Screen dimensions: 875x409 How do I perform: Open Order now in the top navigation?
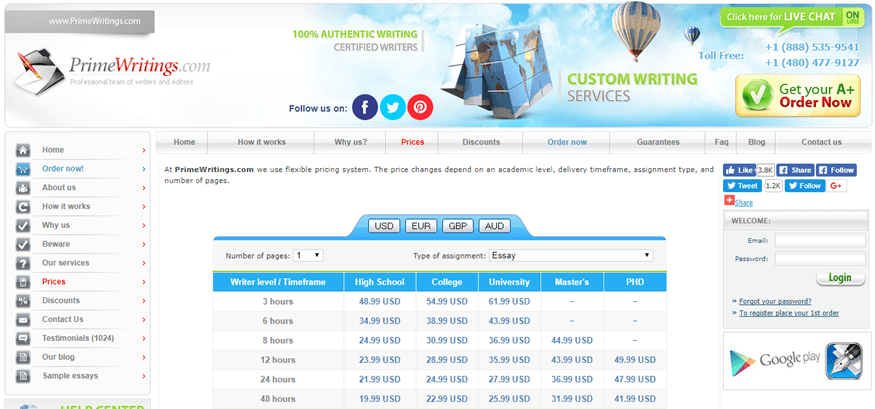pos(567,142)
